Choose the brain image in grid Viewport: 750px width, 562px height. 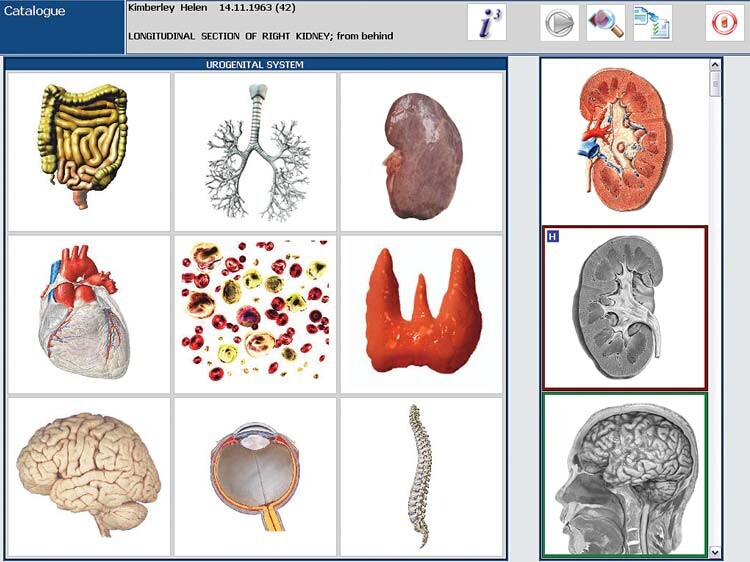88,477
